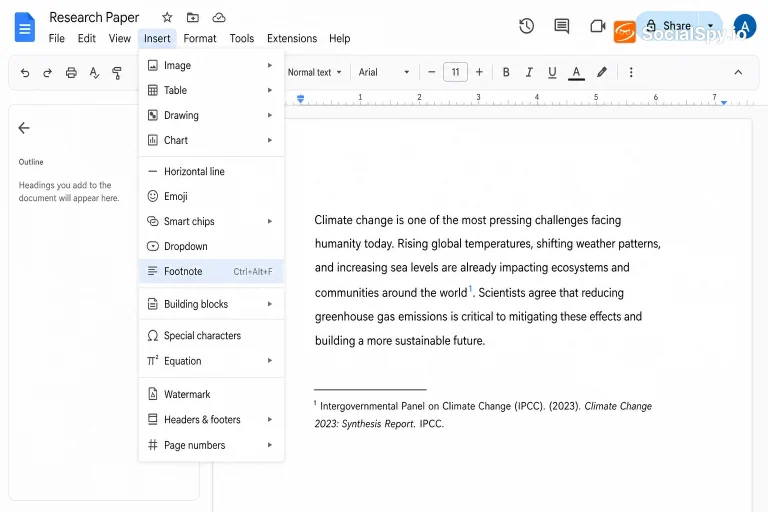Toggle underline formatting

[552, 73]
